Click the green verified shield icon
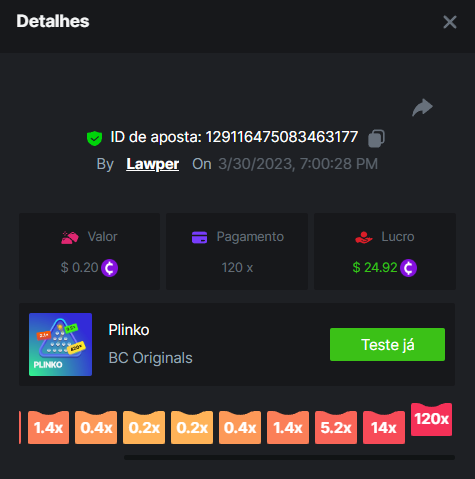The image size is (475, 479). click(94, 138)
